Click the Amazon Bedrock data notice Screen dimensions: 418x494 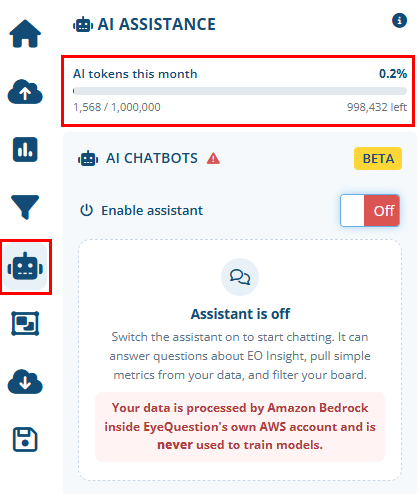click(x=240, y=426)
